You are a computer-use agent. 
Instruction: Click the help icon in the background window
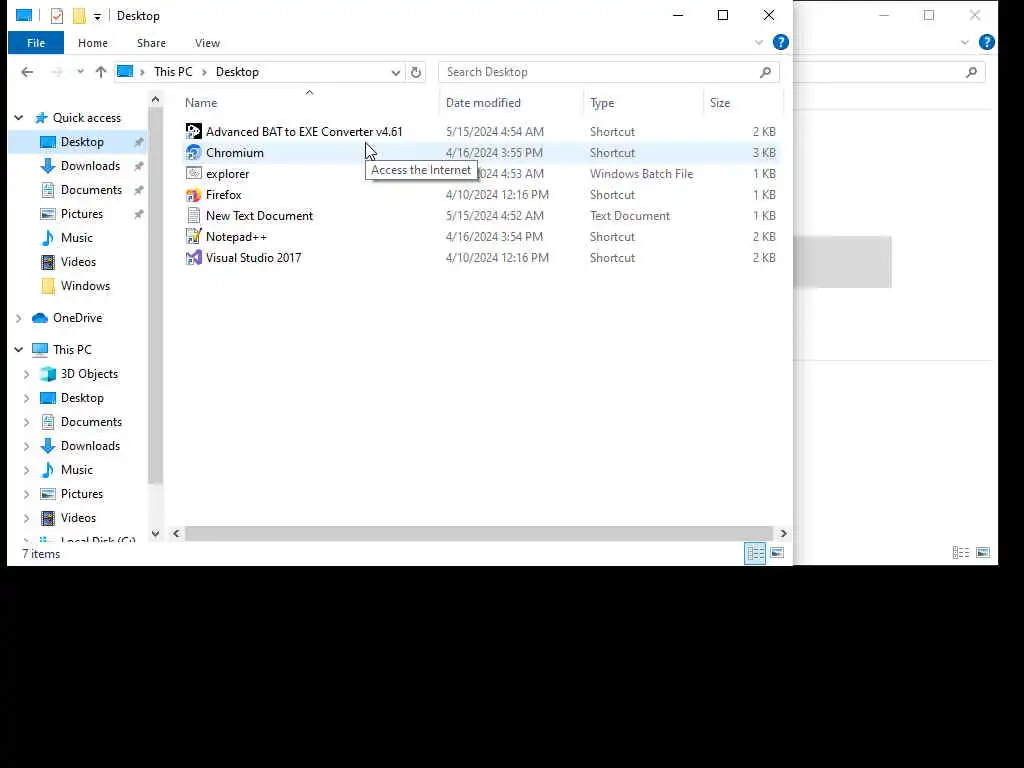(x=987, y=42)
